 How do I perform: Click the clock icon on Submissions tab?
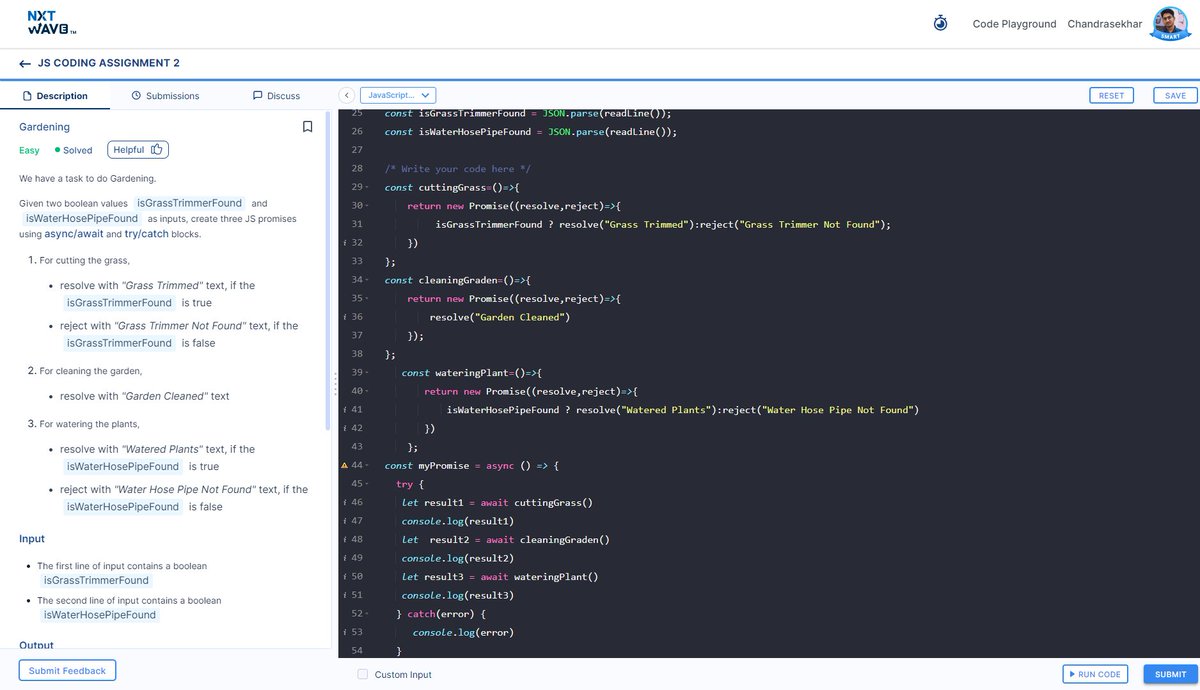click(136, 96)
